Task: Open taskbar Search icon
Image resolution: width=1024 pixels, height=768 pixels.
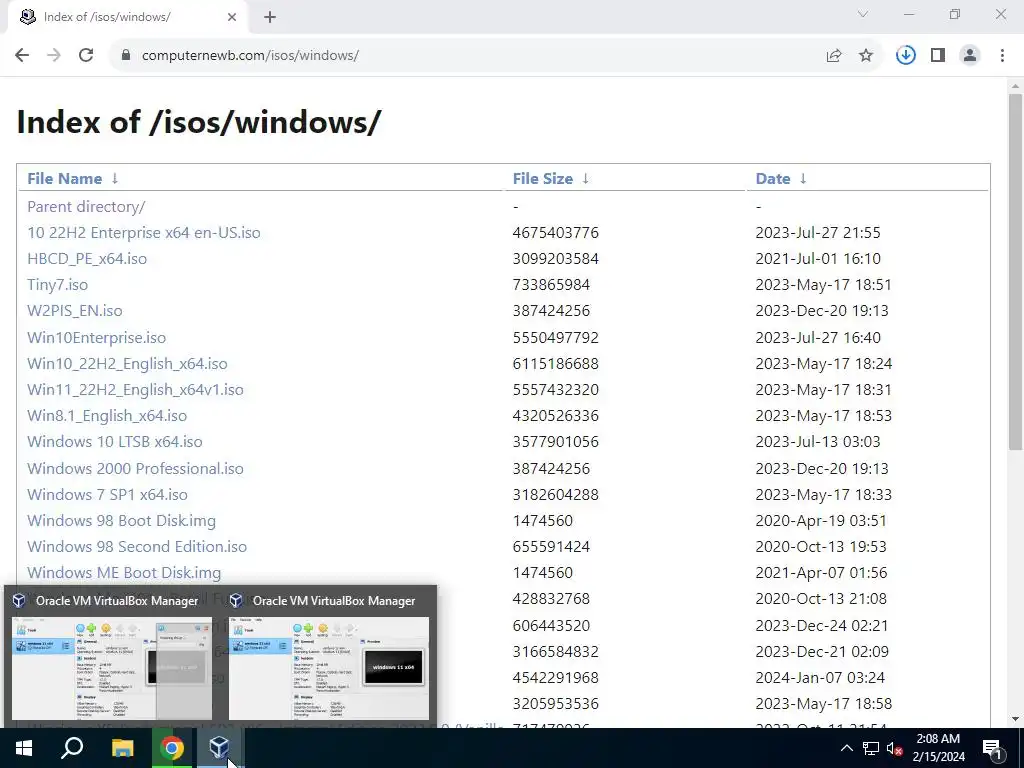Action: pos(72,748)
